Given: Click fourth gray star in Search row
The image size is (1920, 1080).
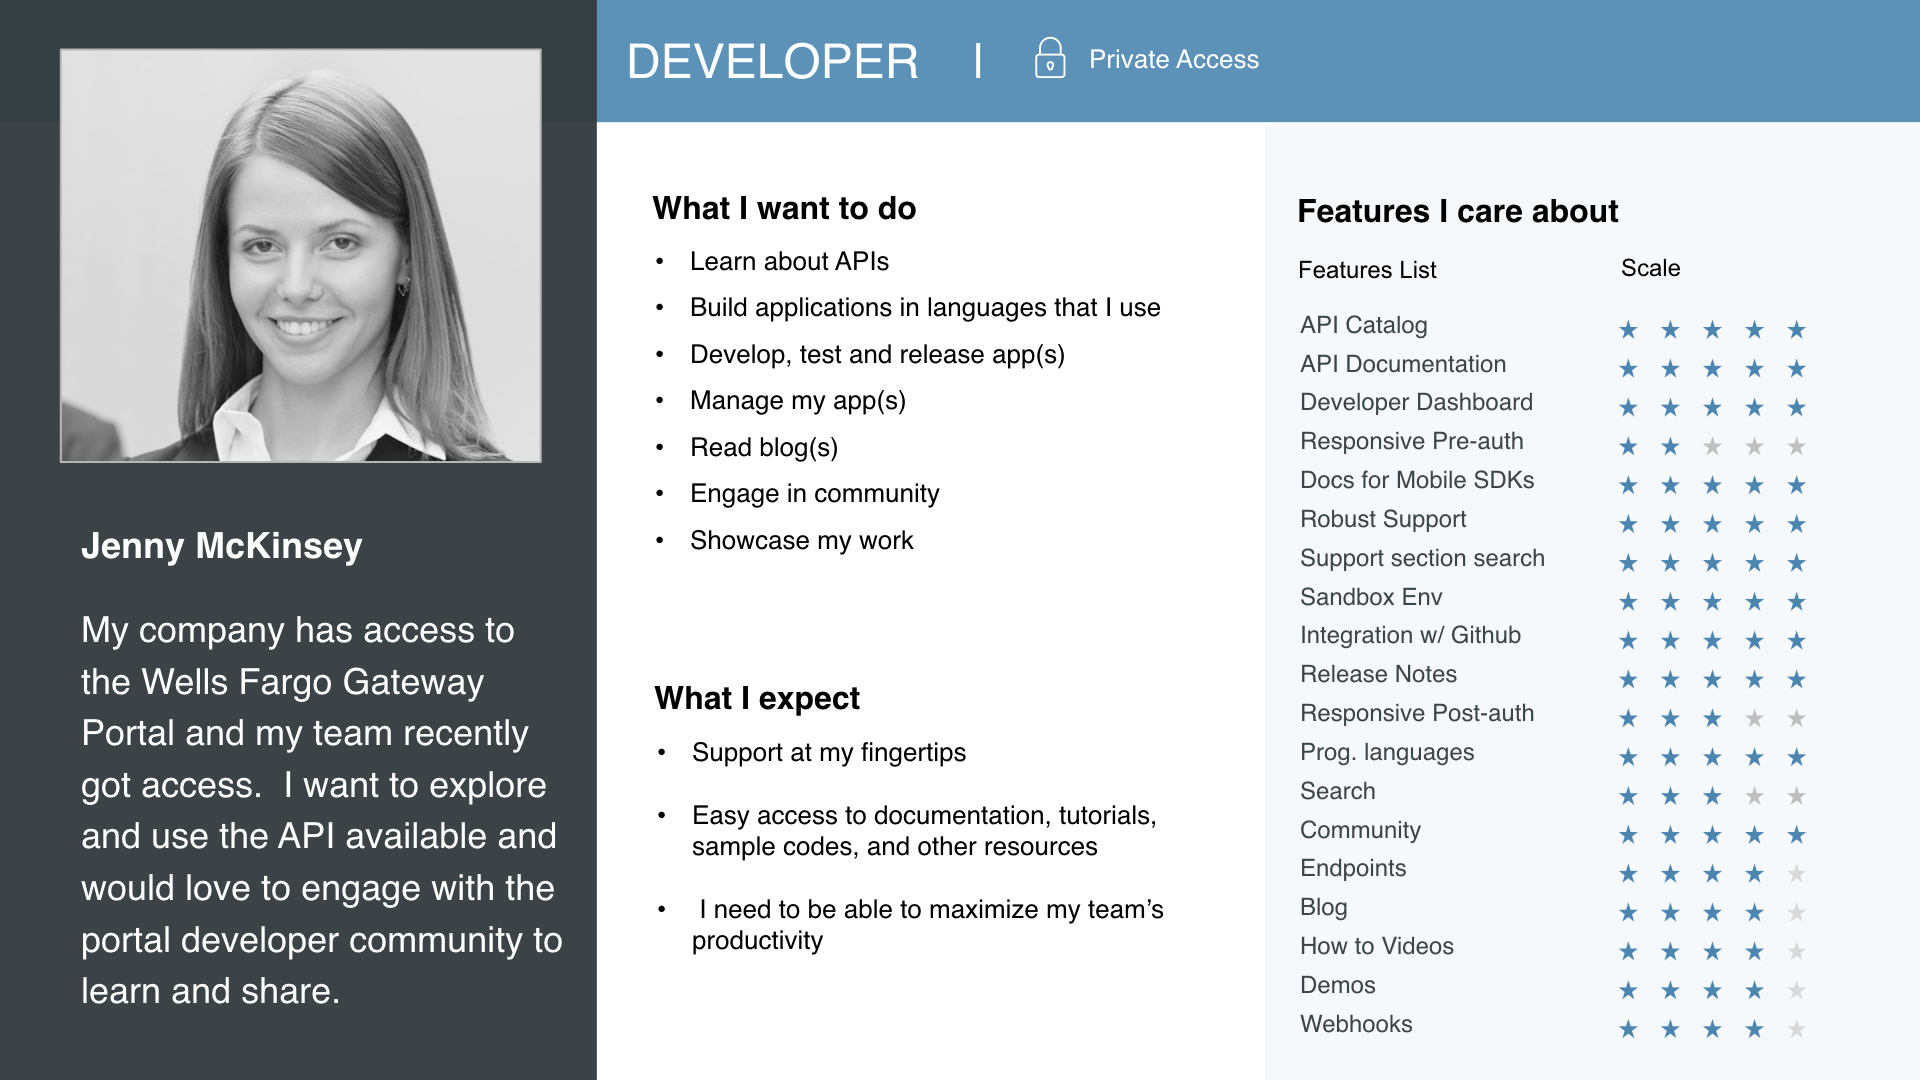Looking at the screenshot, I should point(1754,796).
